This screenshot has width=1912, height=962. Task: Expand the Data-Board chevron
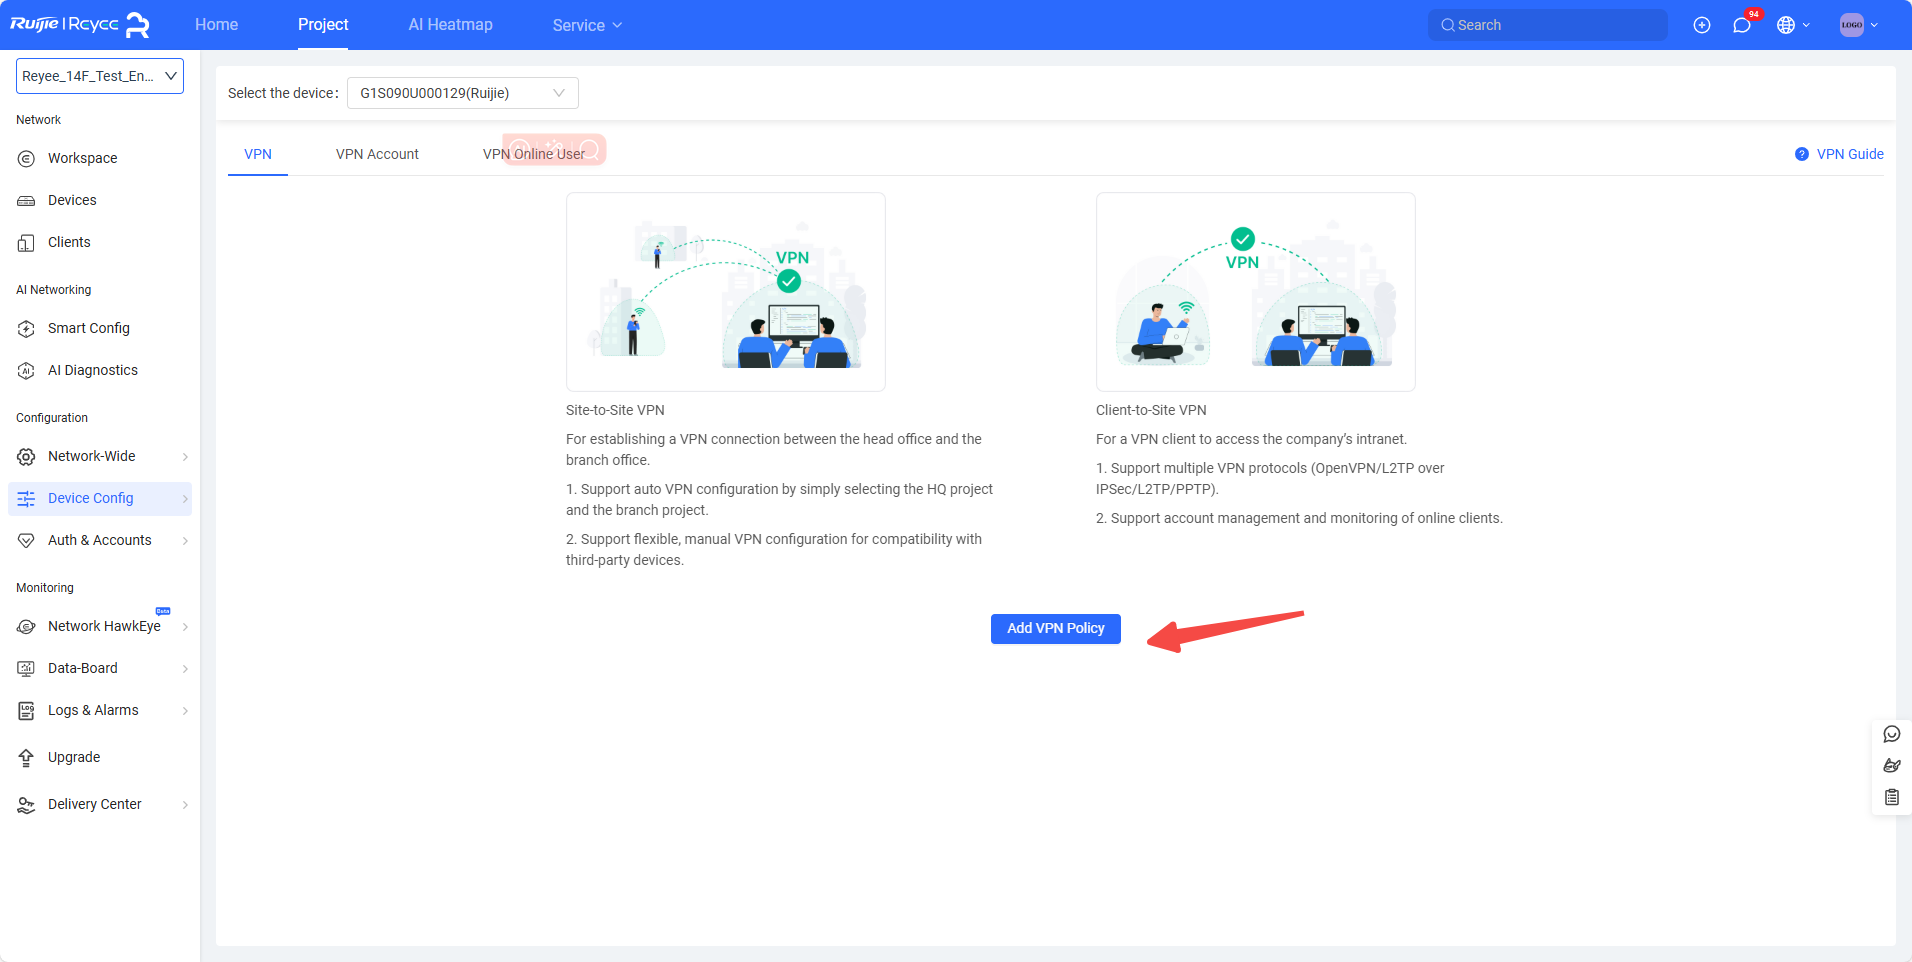pos(185,669)
